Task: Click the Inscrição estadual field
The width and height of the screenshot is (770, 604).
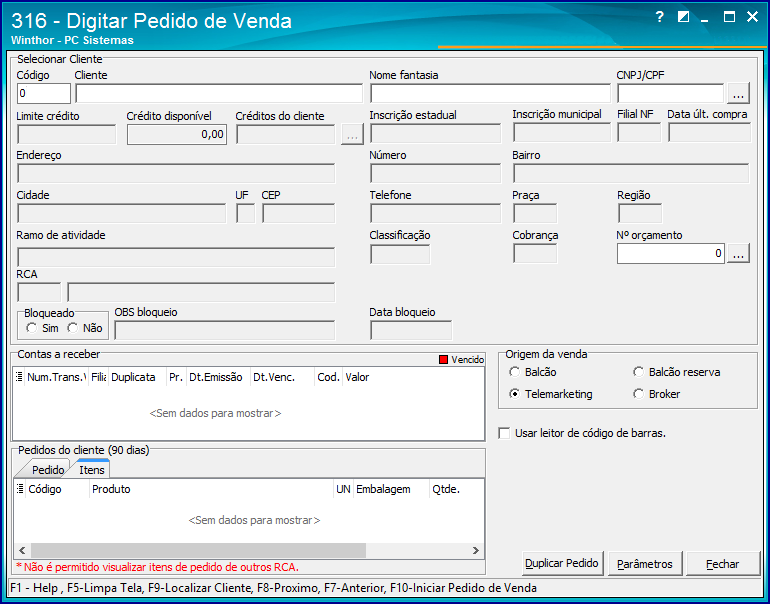Action: tap(436, 134)
